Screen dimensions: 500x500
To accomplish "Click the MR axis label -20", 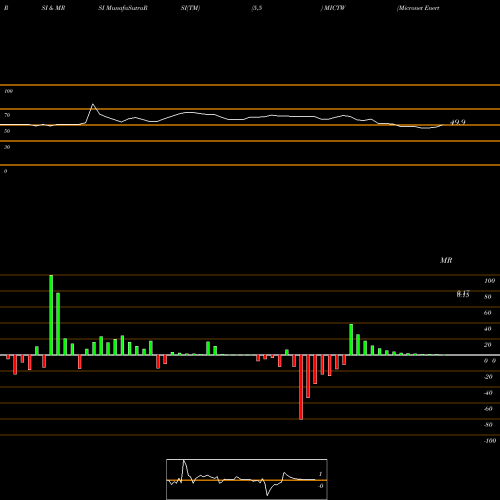I will click(488, 377).
